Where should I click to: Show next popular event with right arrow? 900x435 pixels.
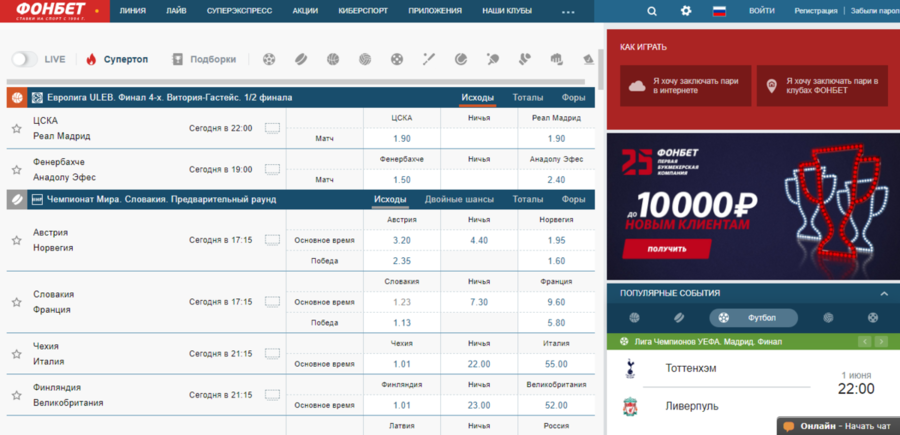[x=881, y=342]
